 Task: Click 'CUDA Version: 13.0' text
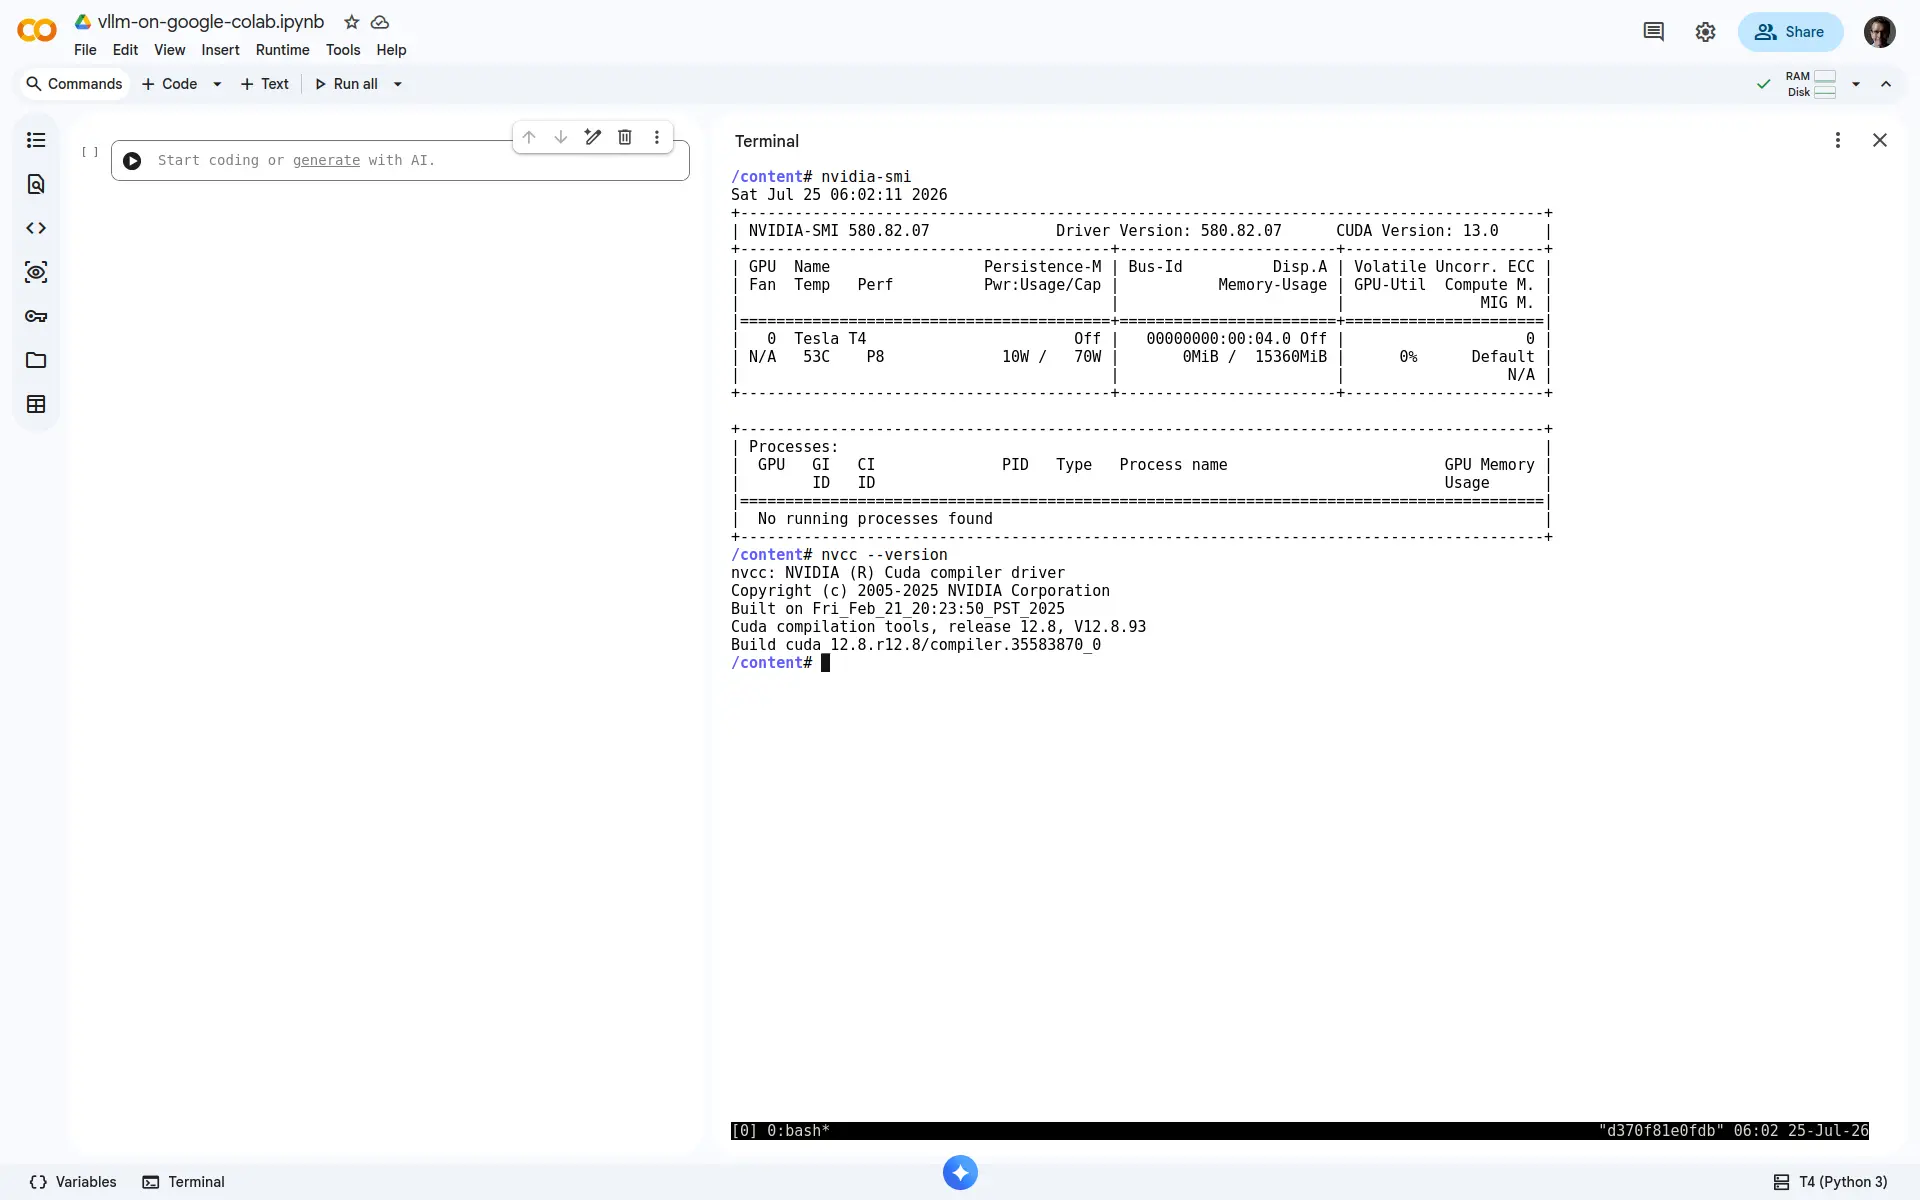pyautogui.click(x=1417, y=231)
